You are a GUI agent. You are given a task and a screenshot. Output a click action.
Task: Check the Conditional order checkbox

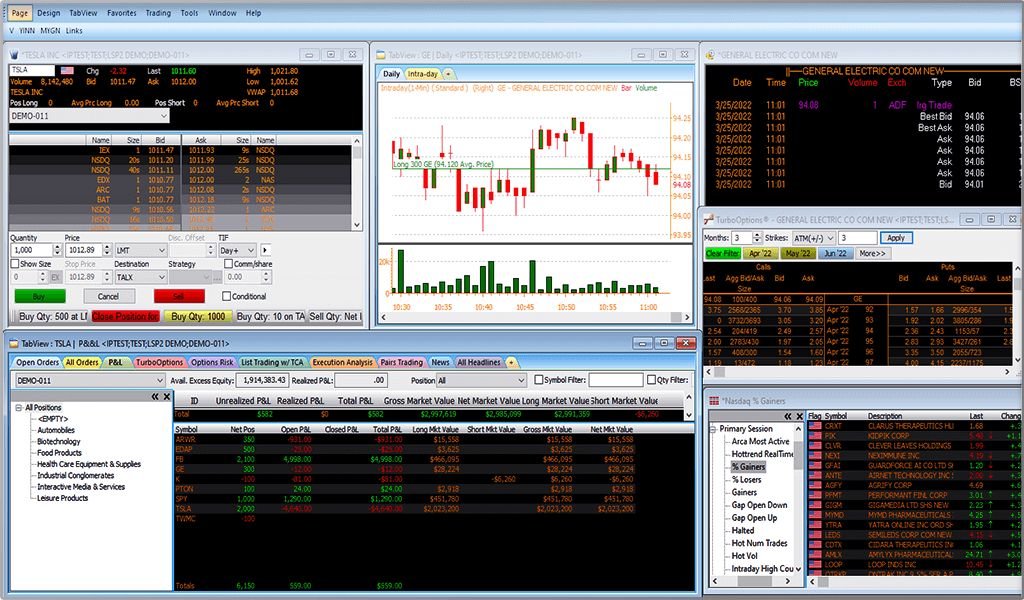pos(226,297)
